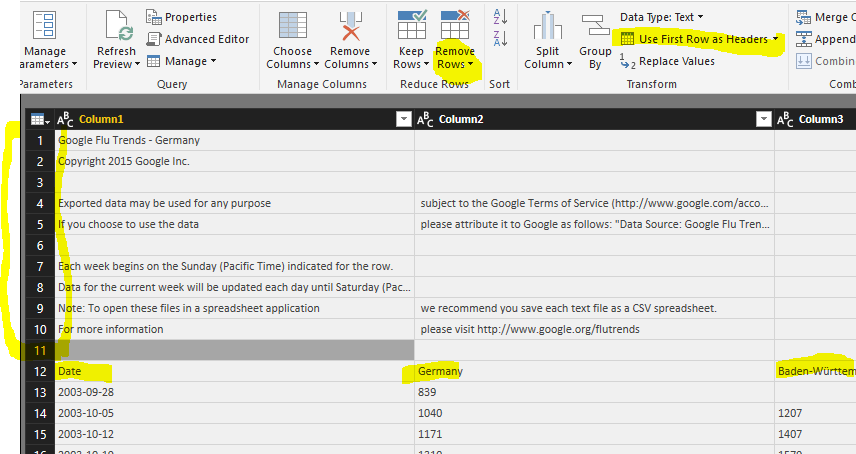Open query Properties

coord(181,17)
